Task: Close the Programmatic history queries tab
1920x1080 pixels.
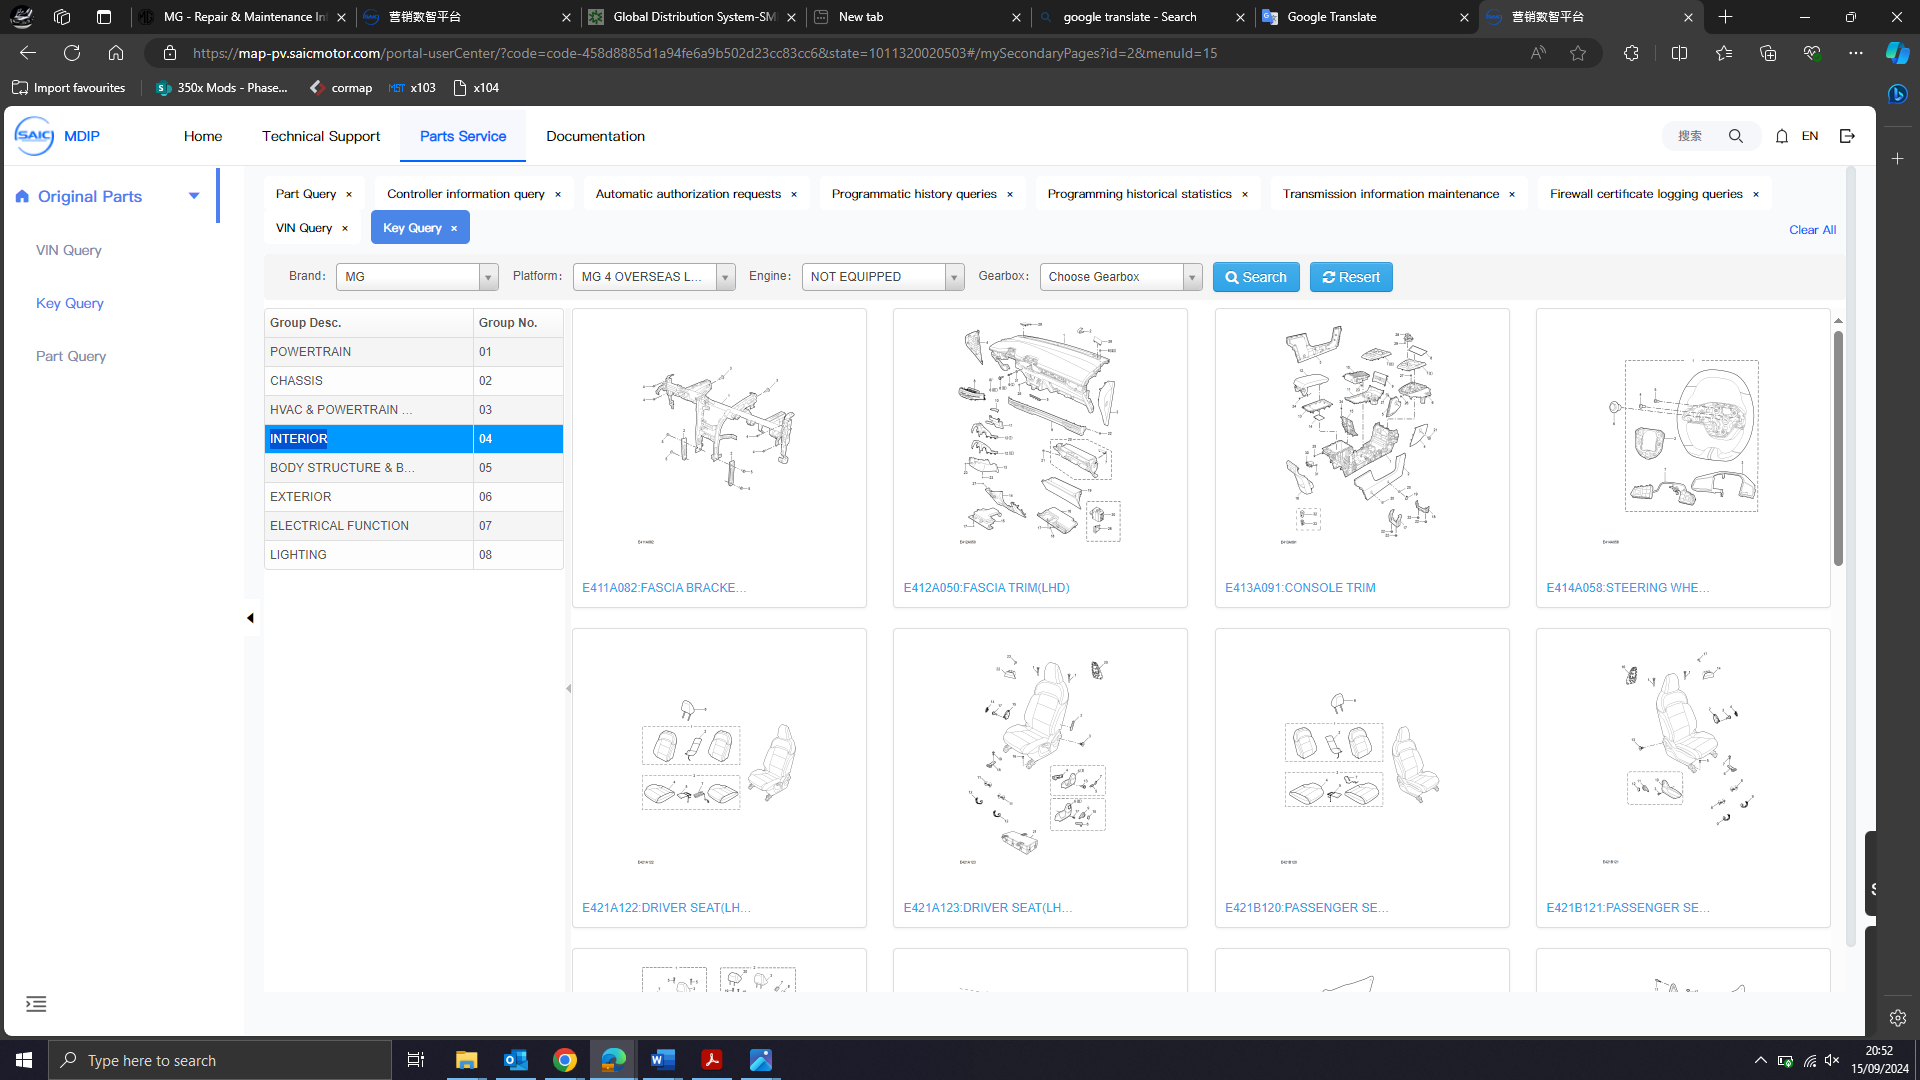Action: pyautogui.click(x=1010, y=194)
